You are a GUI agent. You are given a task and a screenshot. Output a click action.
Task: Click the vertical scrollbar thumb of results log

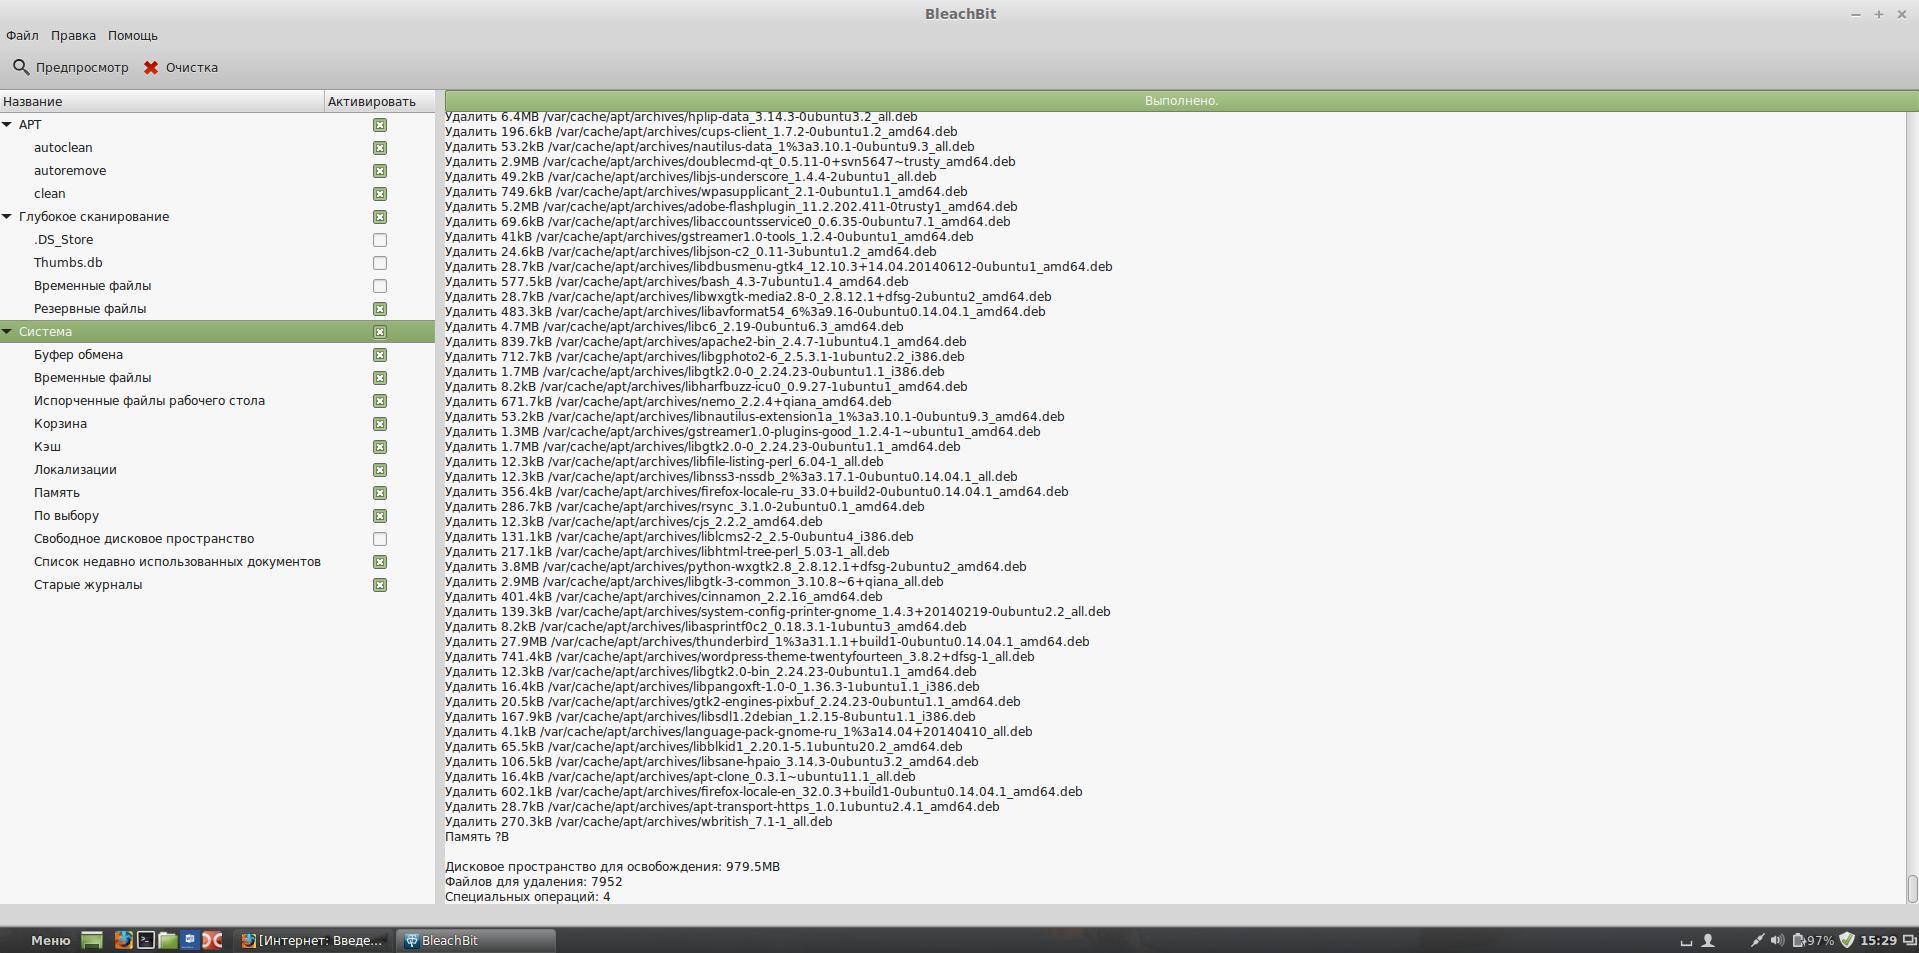1912,888
